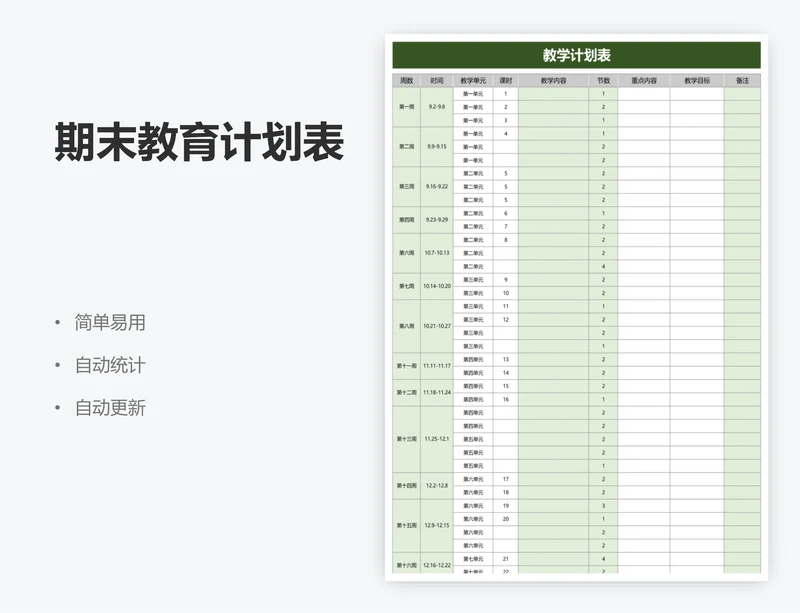
Task: Click the 第三周 week cell
Action: (x=407, y=187)
